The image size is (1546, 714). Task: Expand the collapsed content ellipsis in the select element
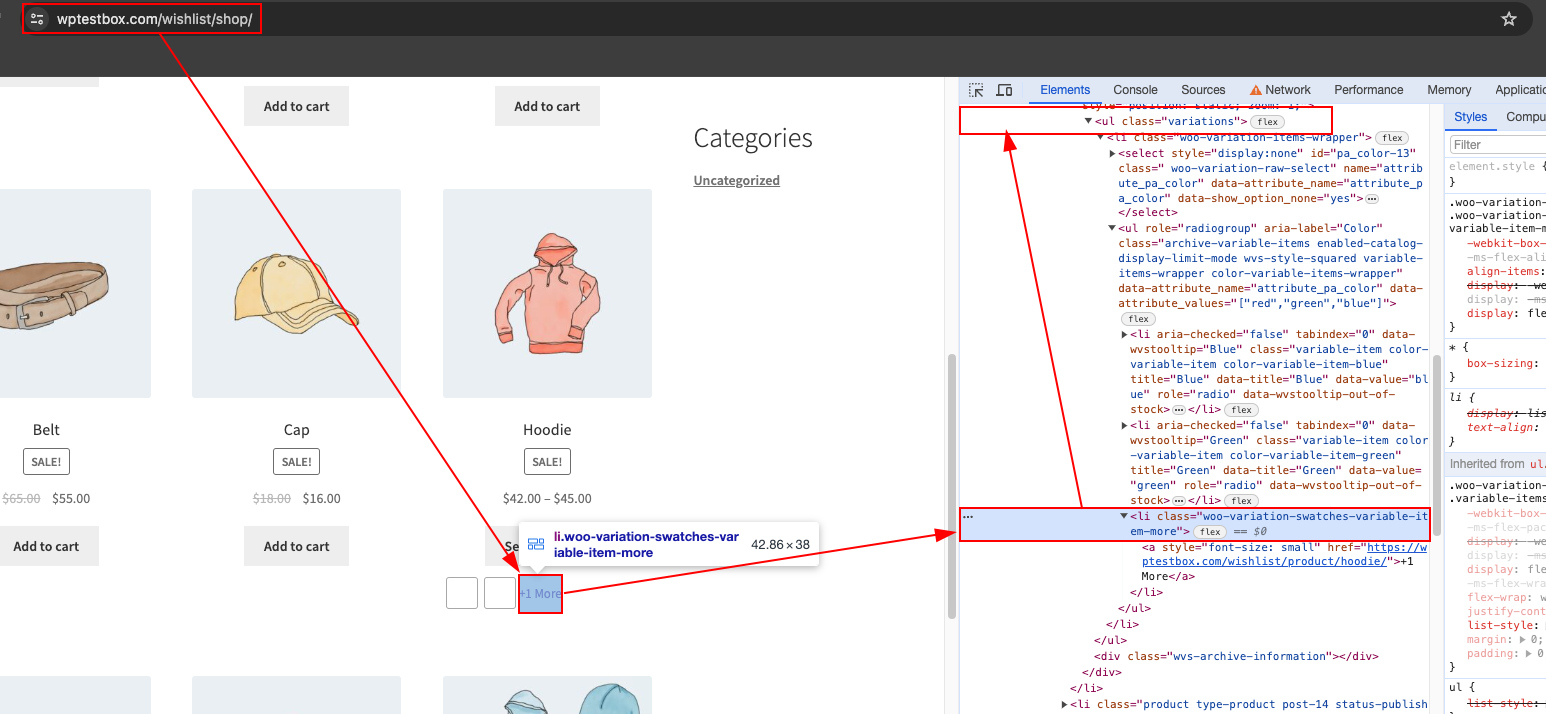point(1372,199)
